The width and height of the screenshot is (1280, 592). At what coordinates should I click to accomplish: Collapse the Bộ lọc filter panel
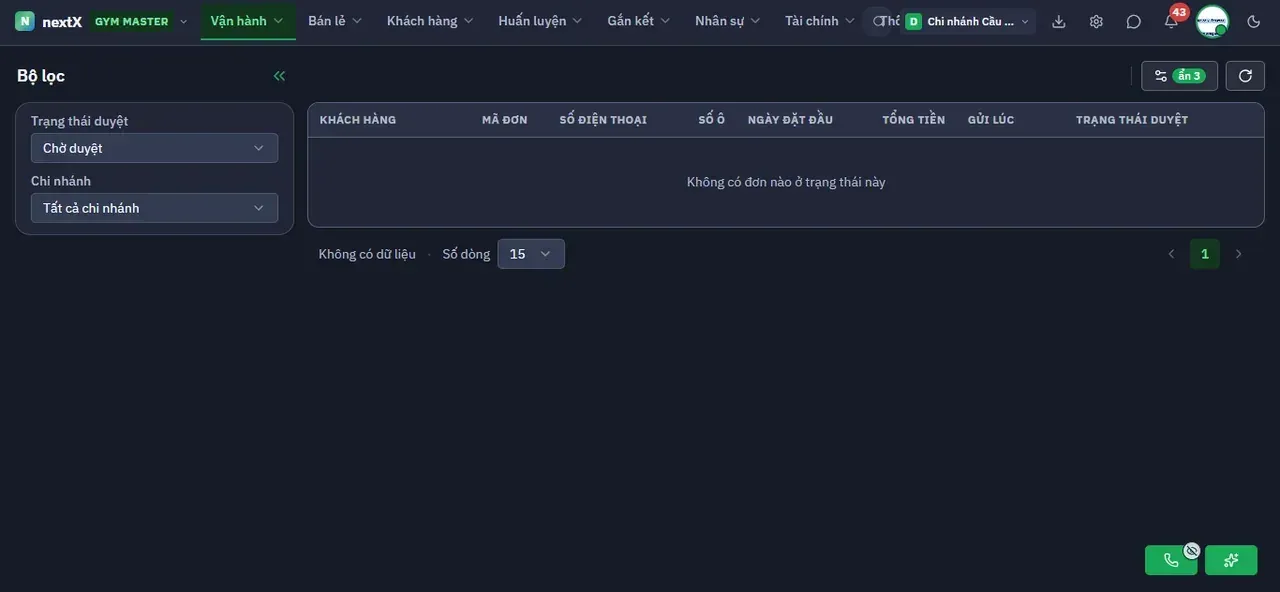pyautogui.click(x=279, y=76)
